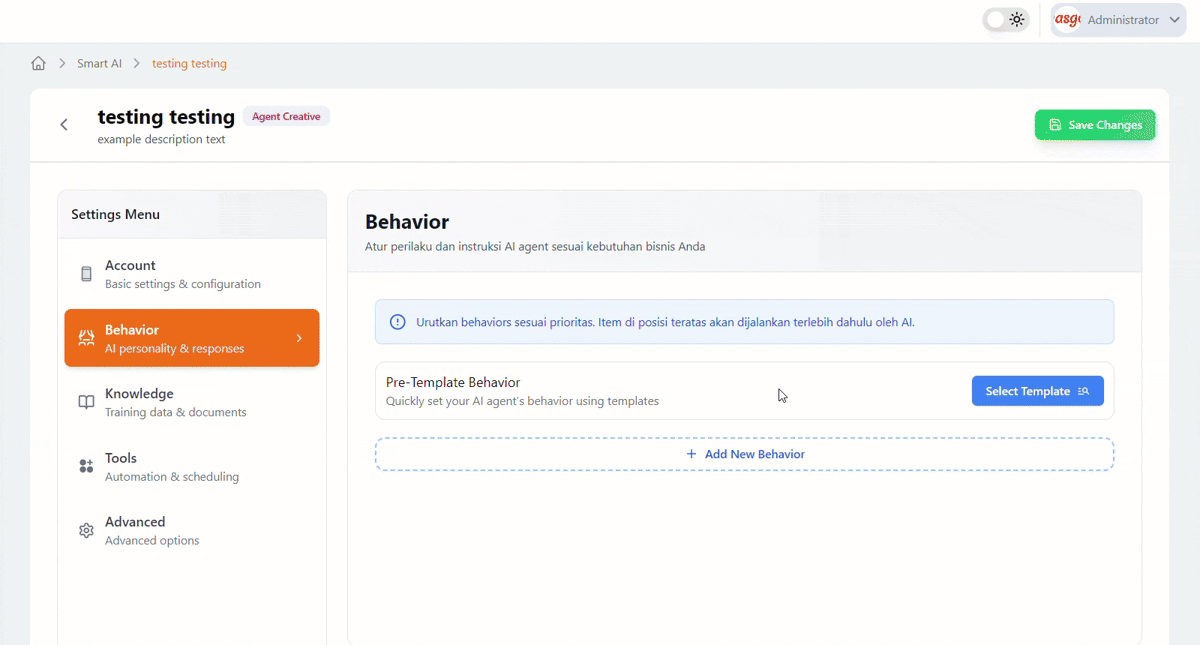
Task: Click the Account settings icon
Action: click(86, 274)
